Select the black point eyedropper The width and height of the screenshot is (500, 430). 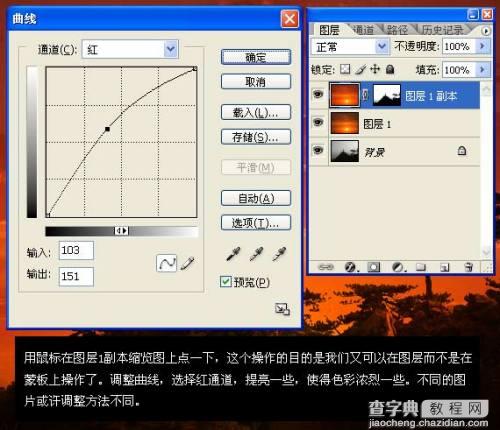coord(233,254)
